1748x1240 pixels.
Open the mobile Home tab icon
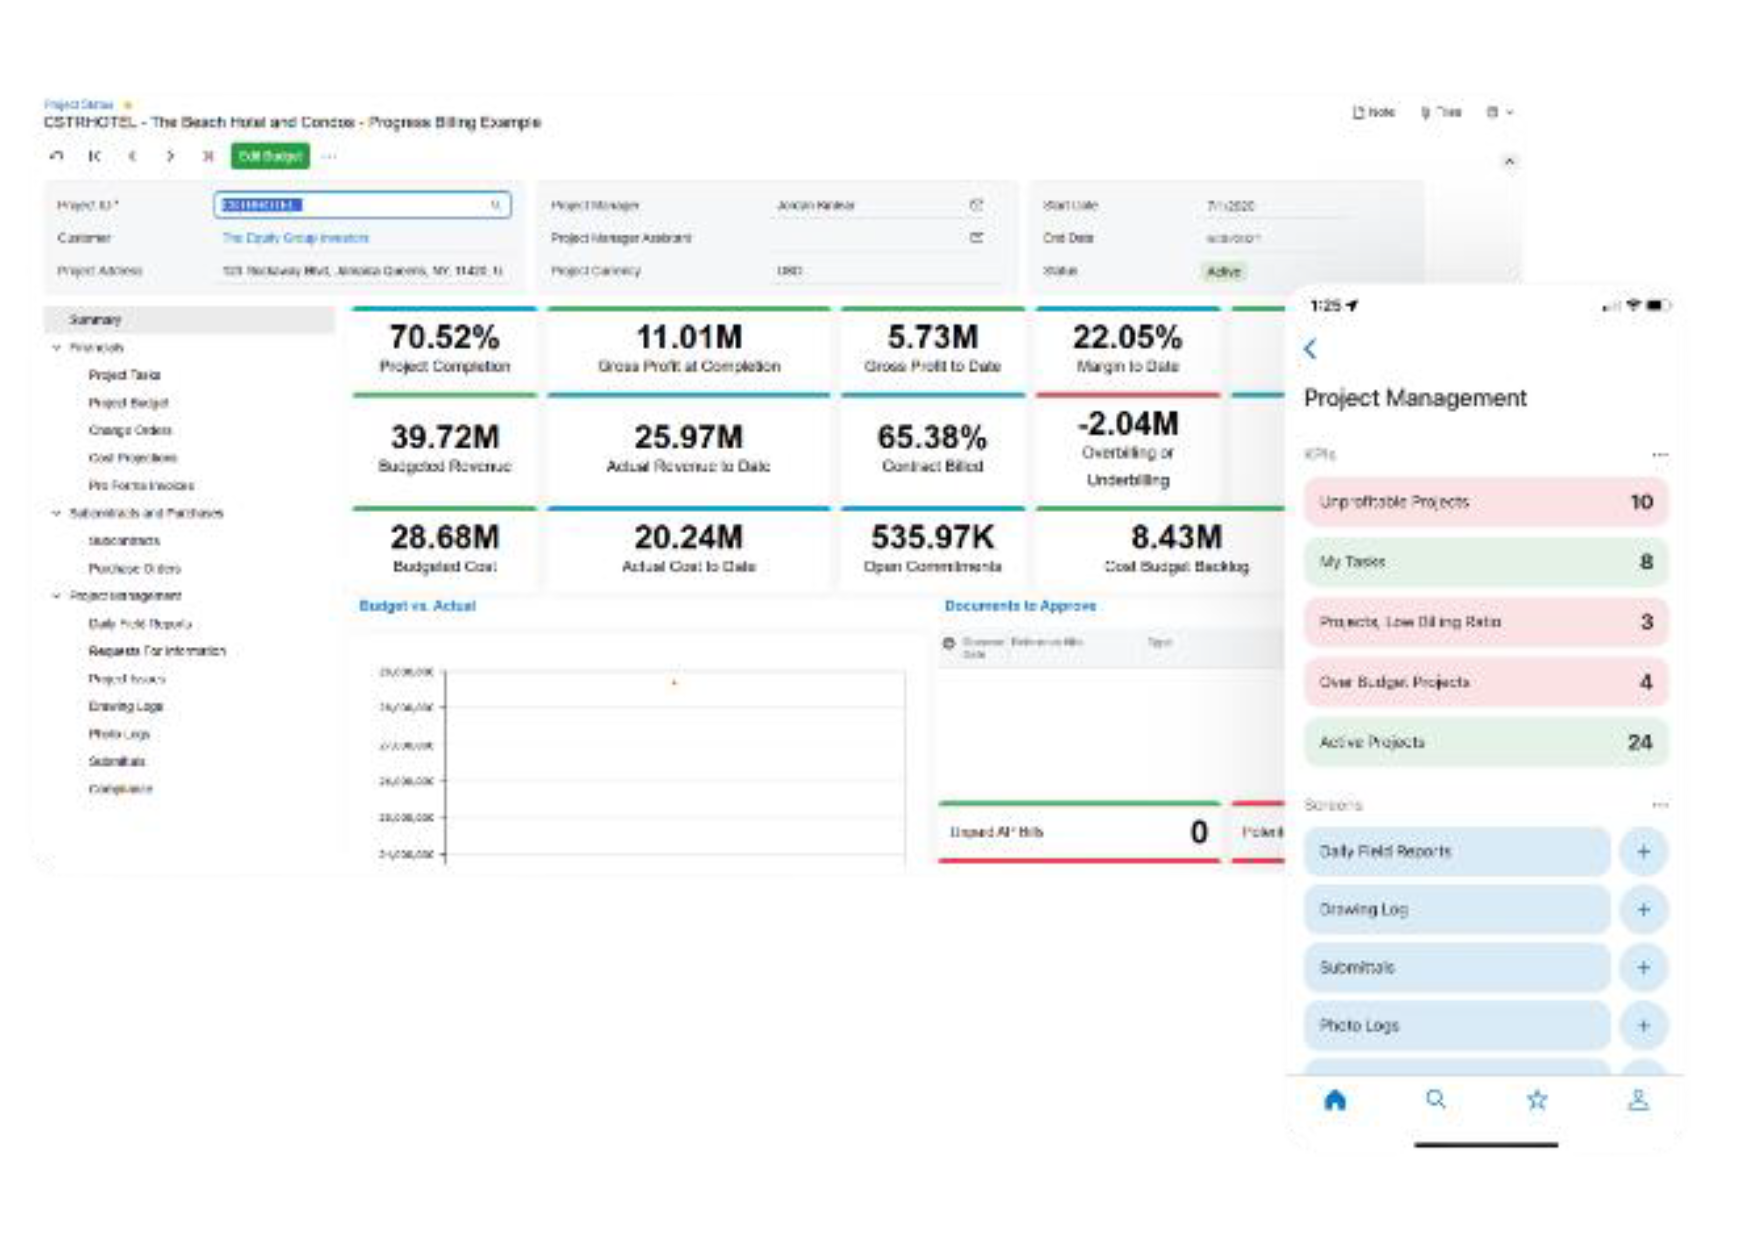coord(1335,1100)
